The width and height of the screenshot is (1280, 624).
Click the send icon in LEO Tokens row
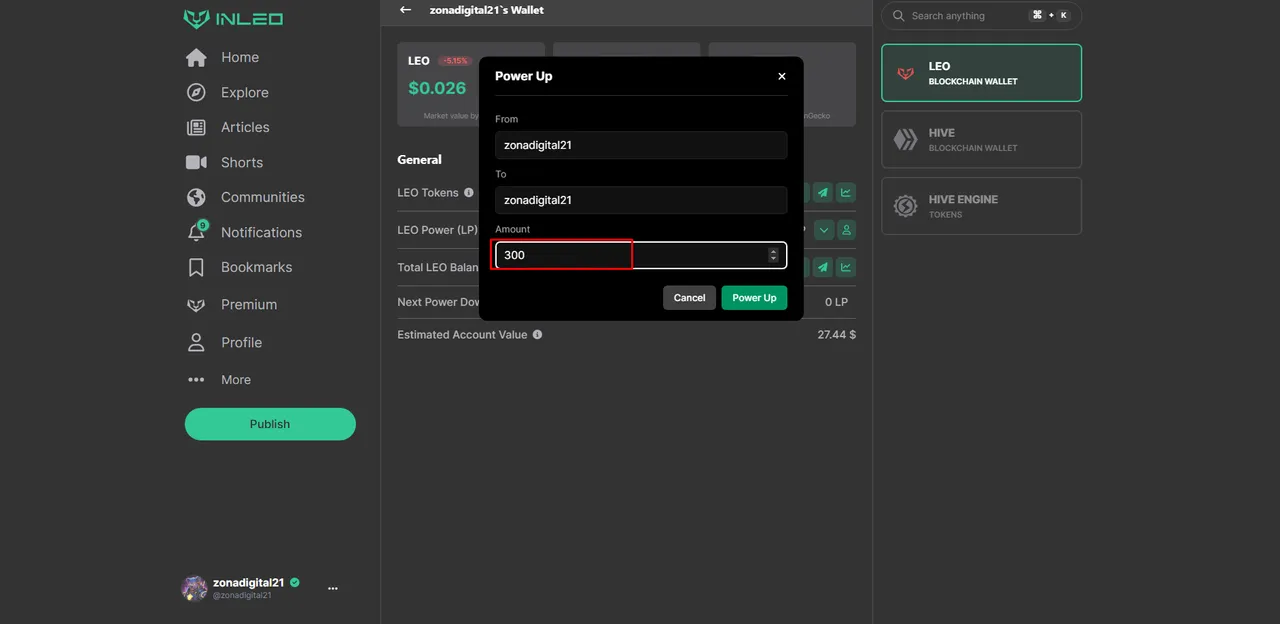823,193
